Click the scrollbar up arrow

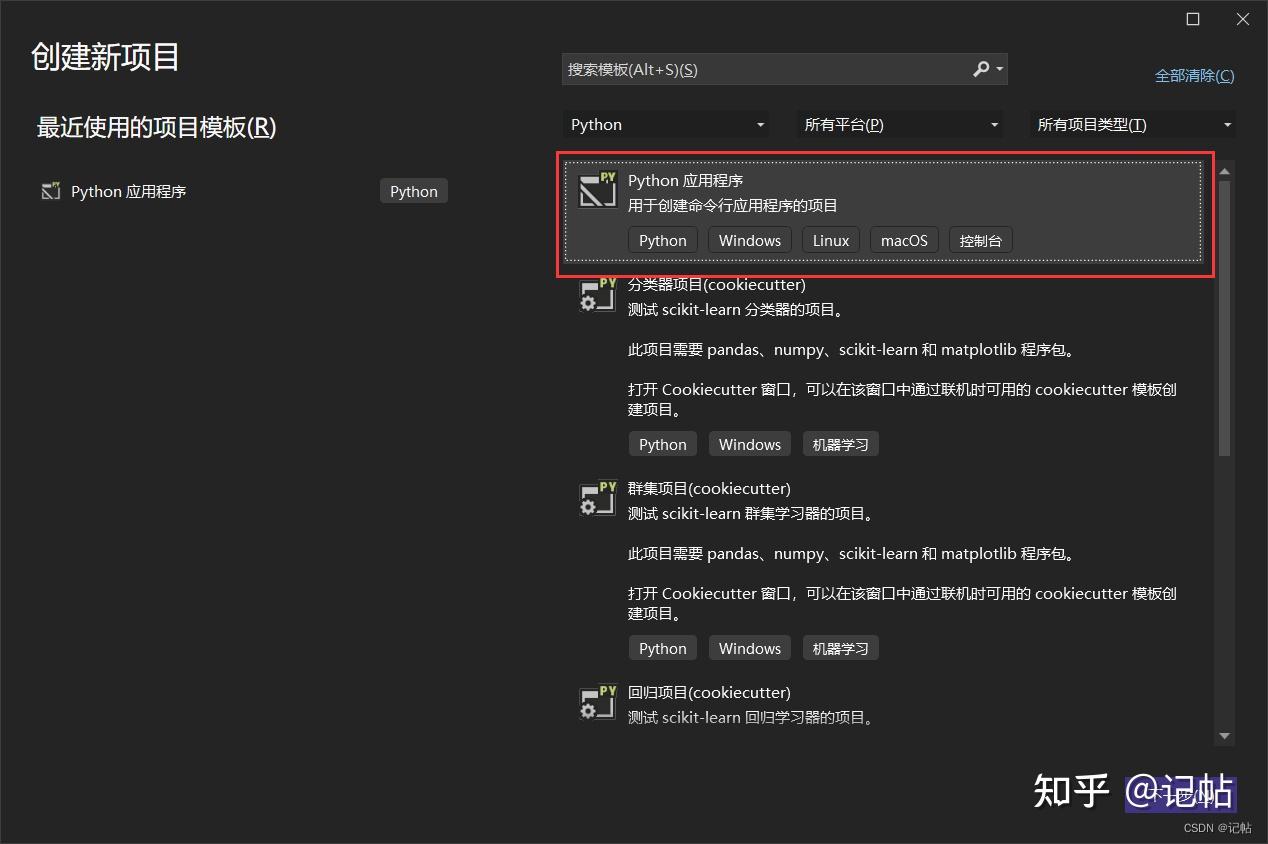coord(1224,170)
